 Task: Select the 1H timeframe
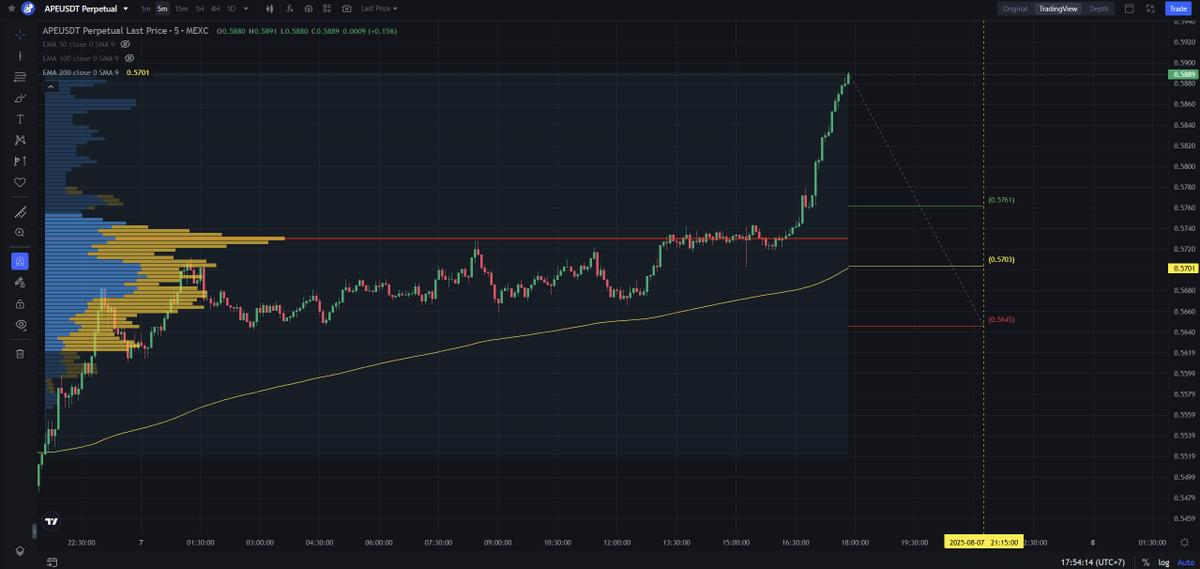coord(199,8)
